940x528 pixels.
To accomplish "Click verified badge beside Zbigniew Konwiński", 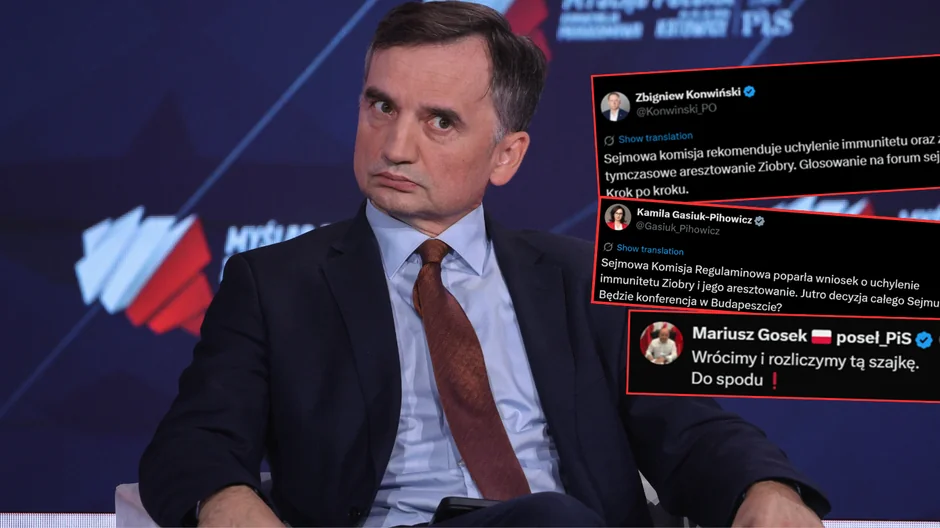I will [749, 92].
